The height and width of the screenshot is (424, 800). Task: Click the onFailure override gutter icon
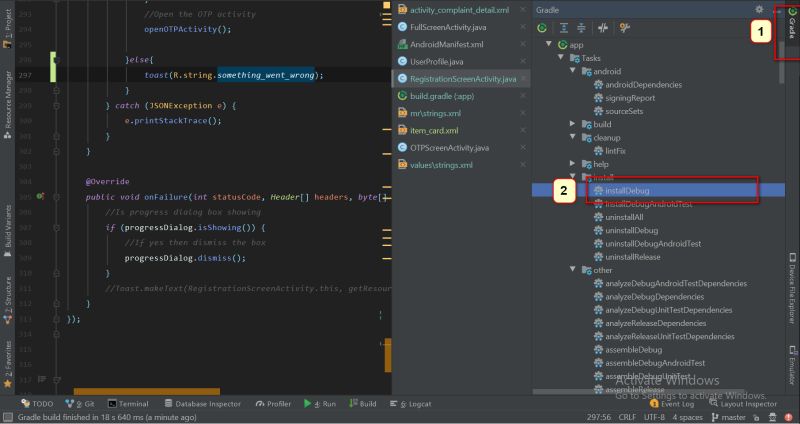click(40, 196)
